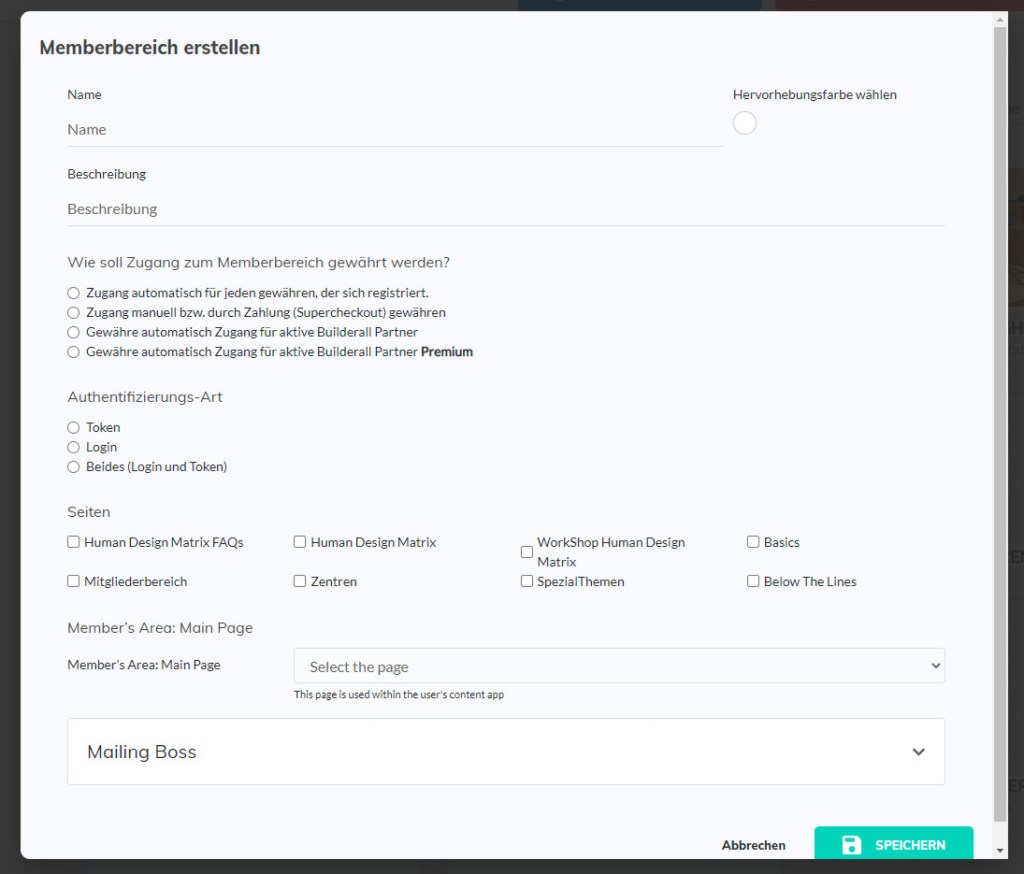This screenshot has width=1024, height=874.
Task: Check the Human Design Matrix FAQs page
Action: 74,542
